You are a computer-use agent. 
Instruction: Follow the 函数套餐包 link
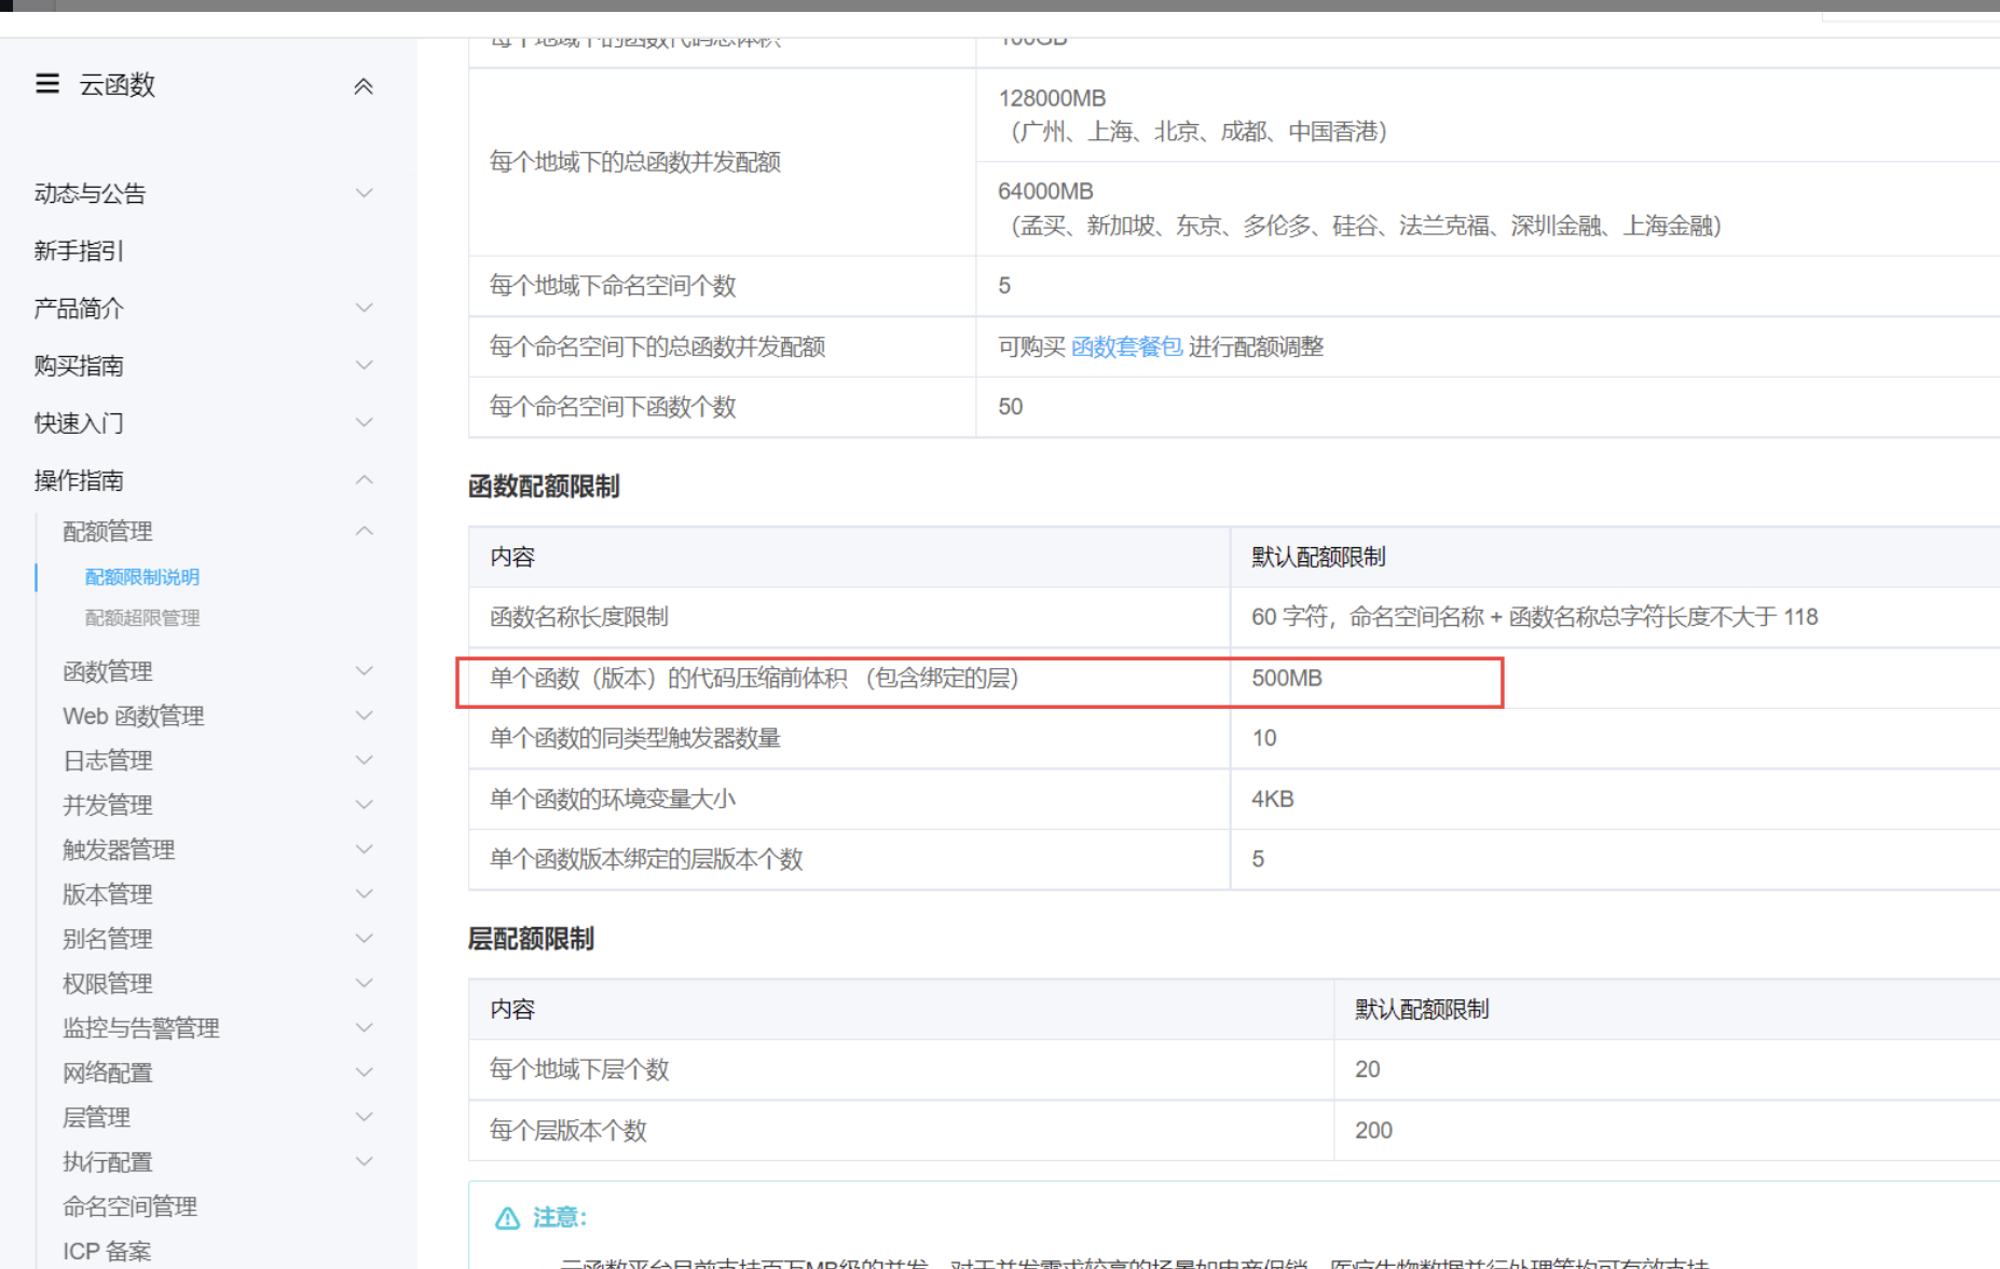tap(1126, 347)
